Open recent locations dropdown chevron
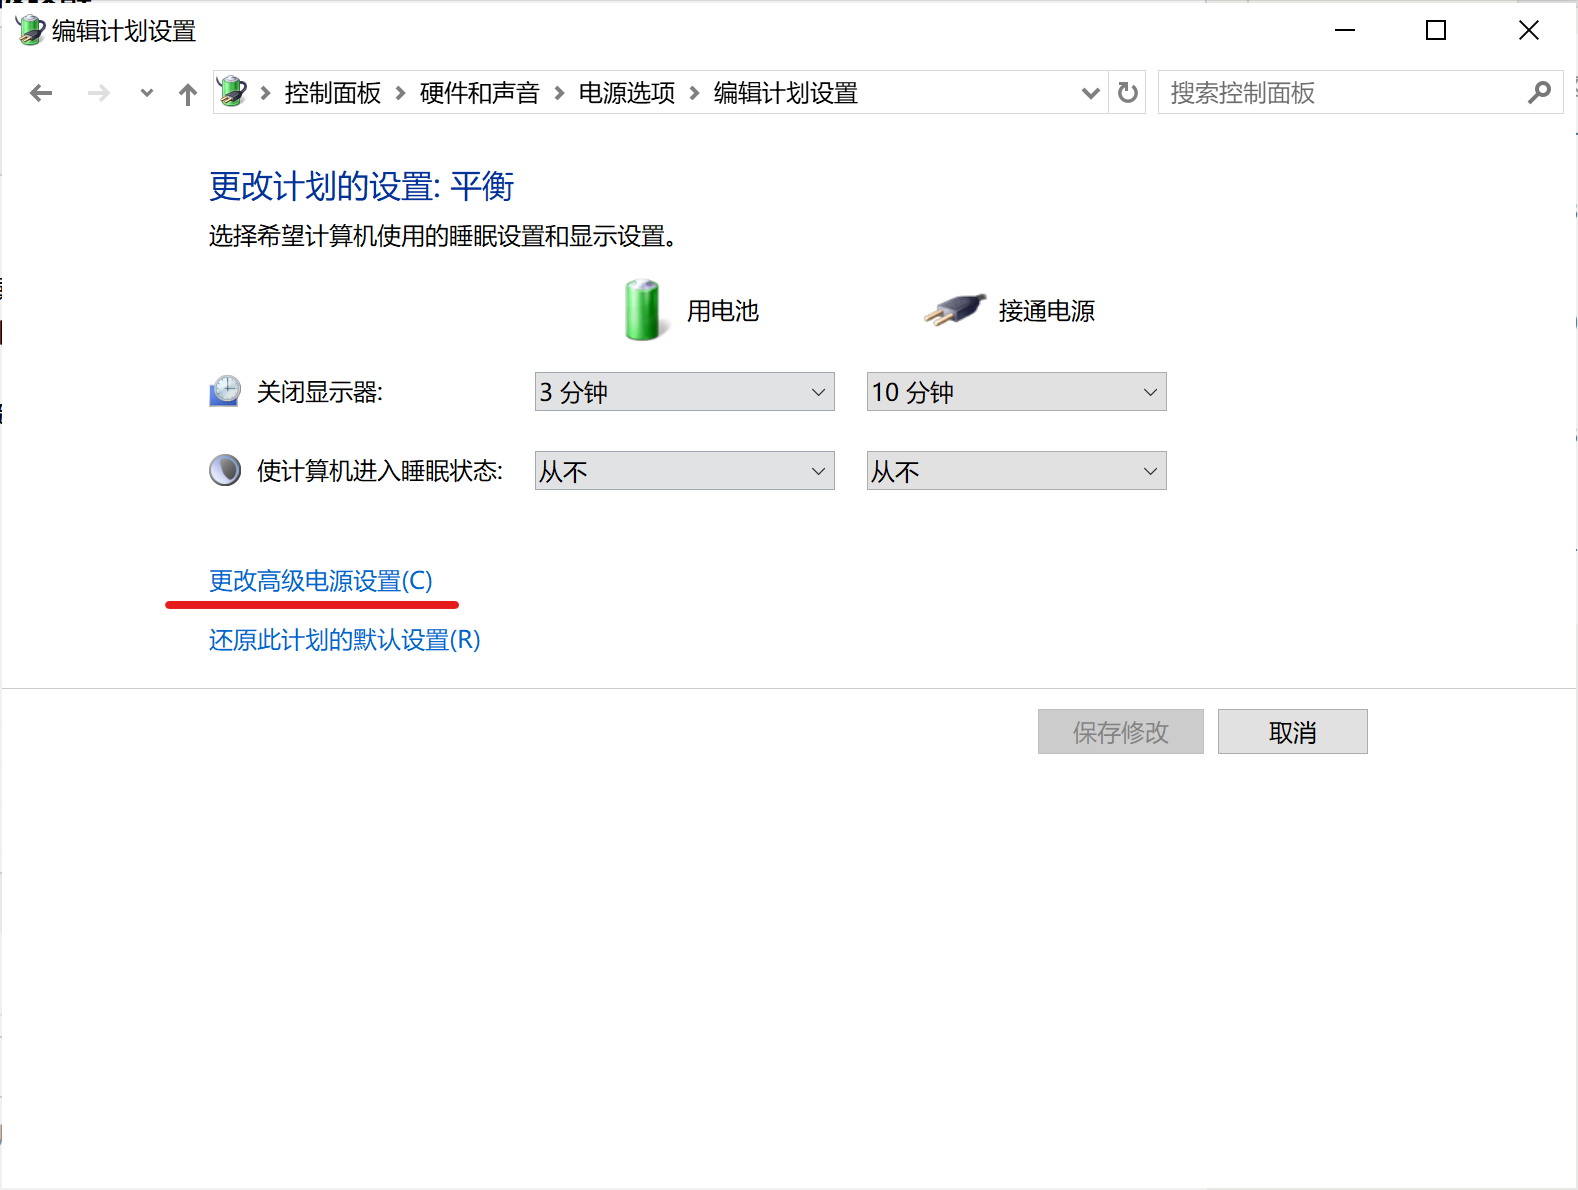This screenshot has width=1578, height=1190. click(147, 93)
